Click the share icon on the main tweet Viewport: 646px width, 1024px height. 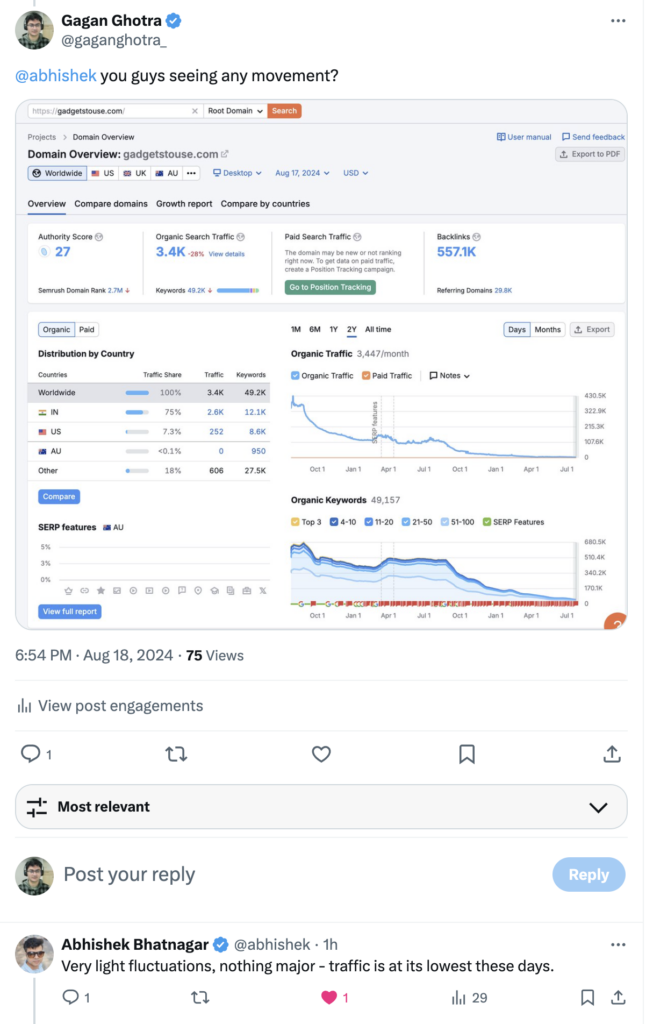(x=611, y=754)
